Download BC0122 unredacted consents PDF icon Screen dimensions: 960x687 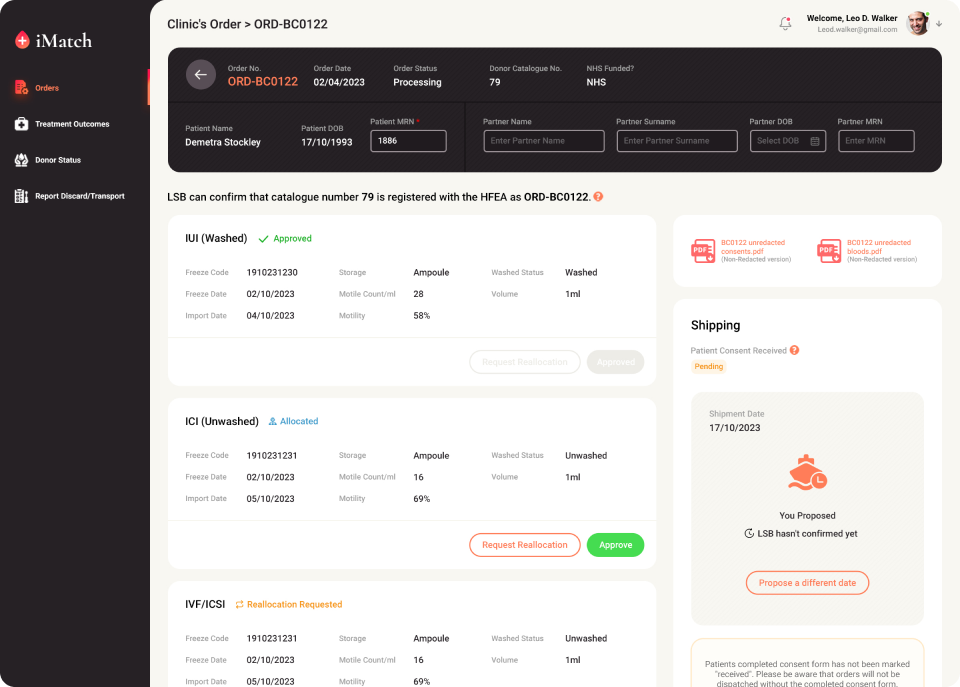tap(703, 251)
